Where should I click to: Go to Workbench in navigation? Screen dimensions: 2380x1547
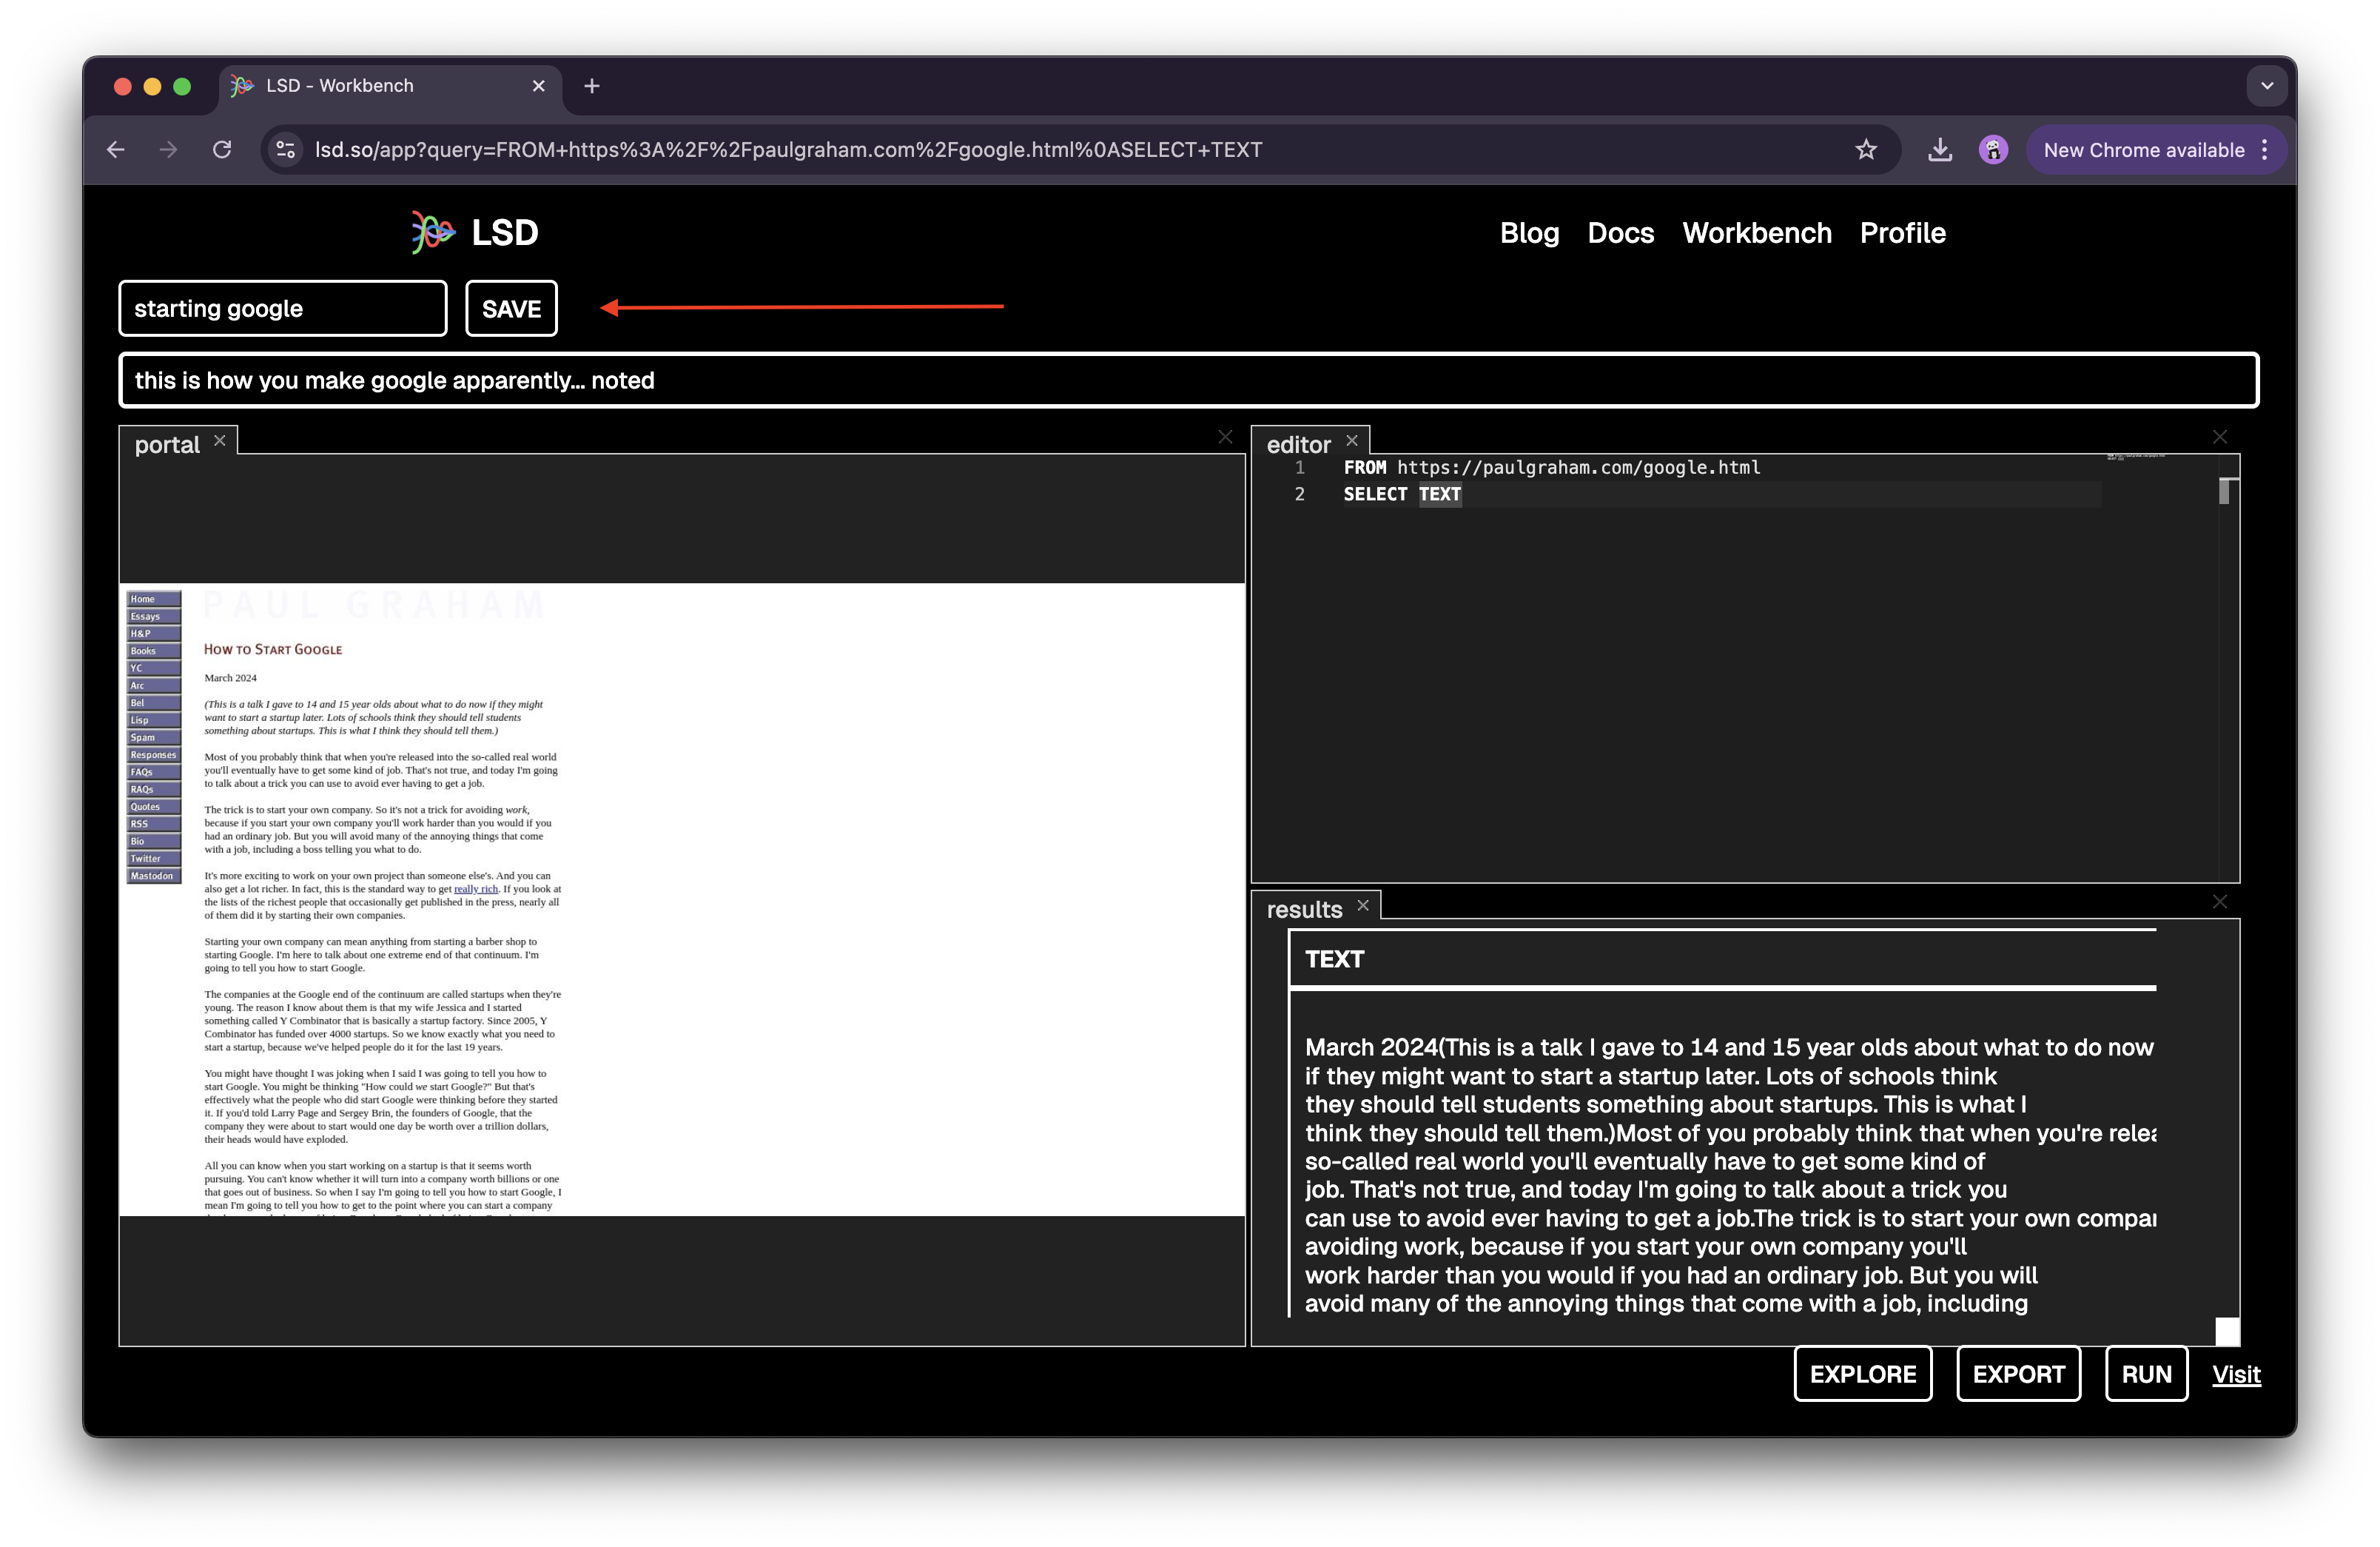click(x=1757, y=233)
